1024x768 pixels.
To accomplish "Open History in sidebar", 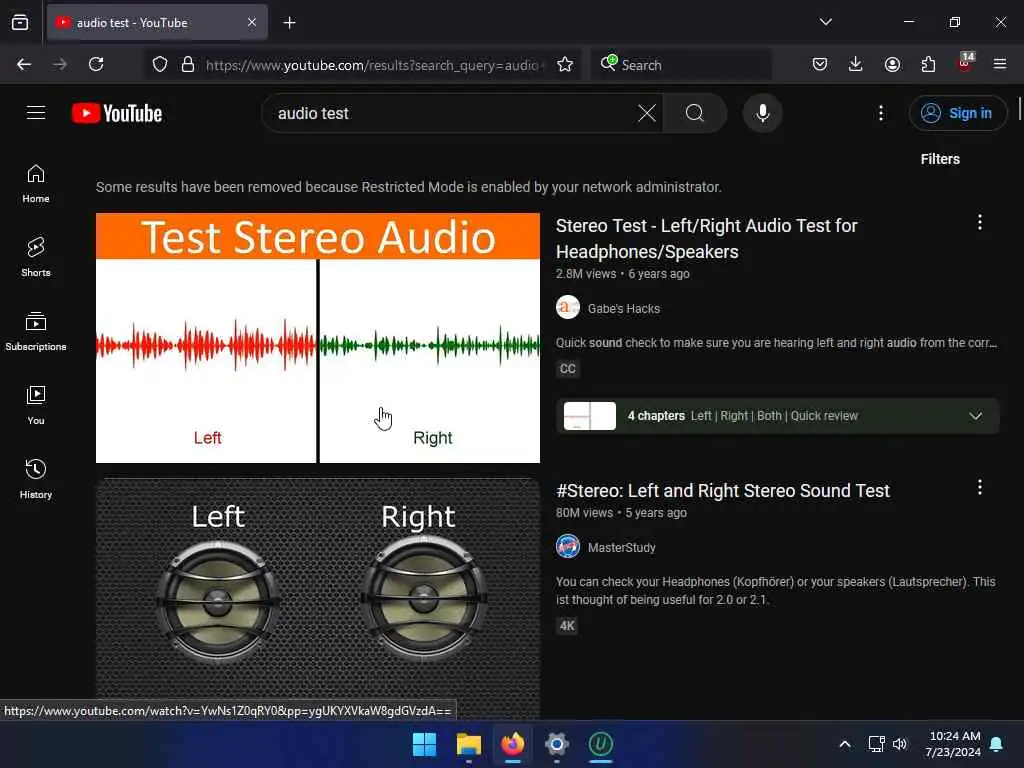I will pyautogui.click(x=36, y=479).
